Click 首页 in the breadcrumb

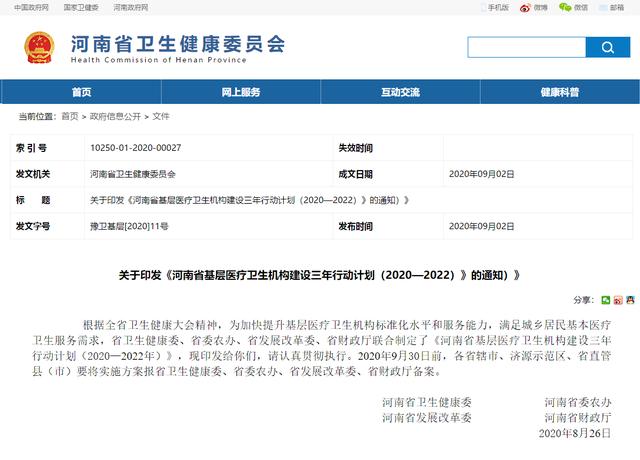pos(69,116)
